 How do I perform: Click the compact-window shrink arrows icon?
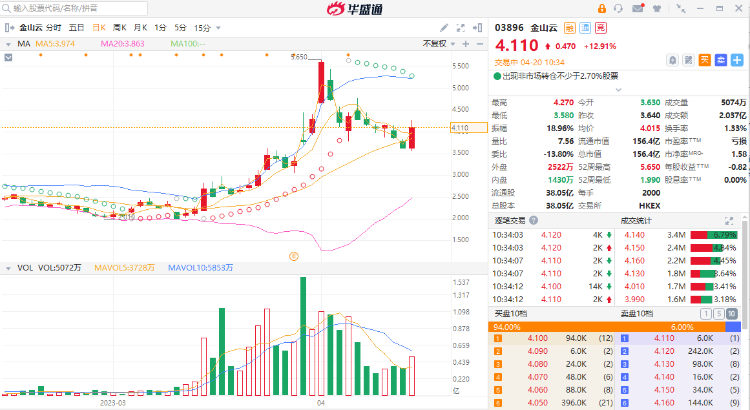click(x=681, y=8)
